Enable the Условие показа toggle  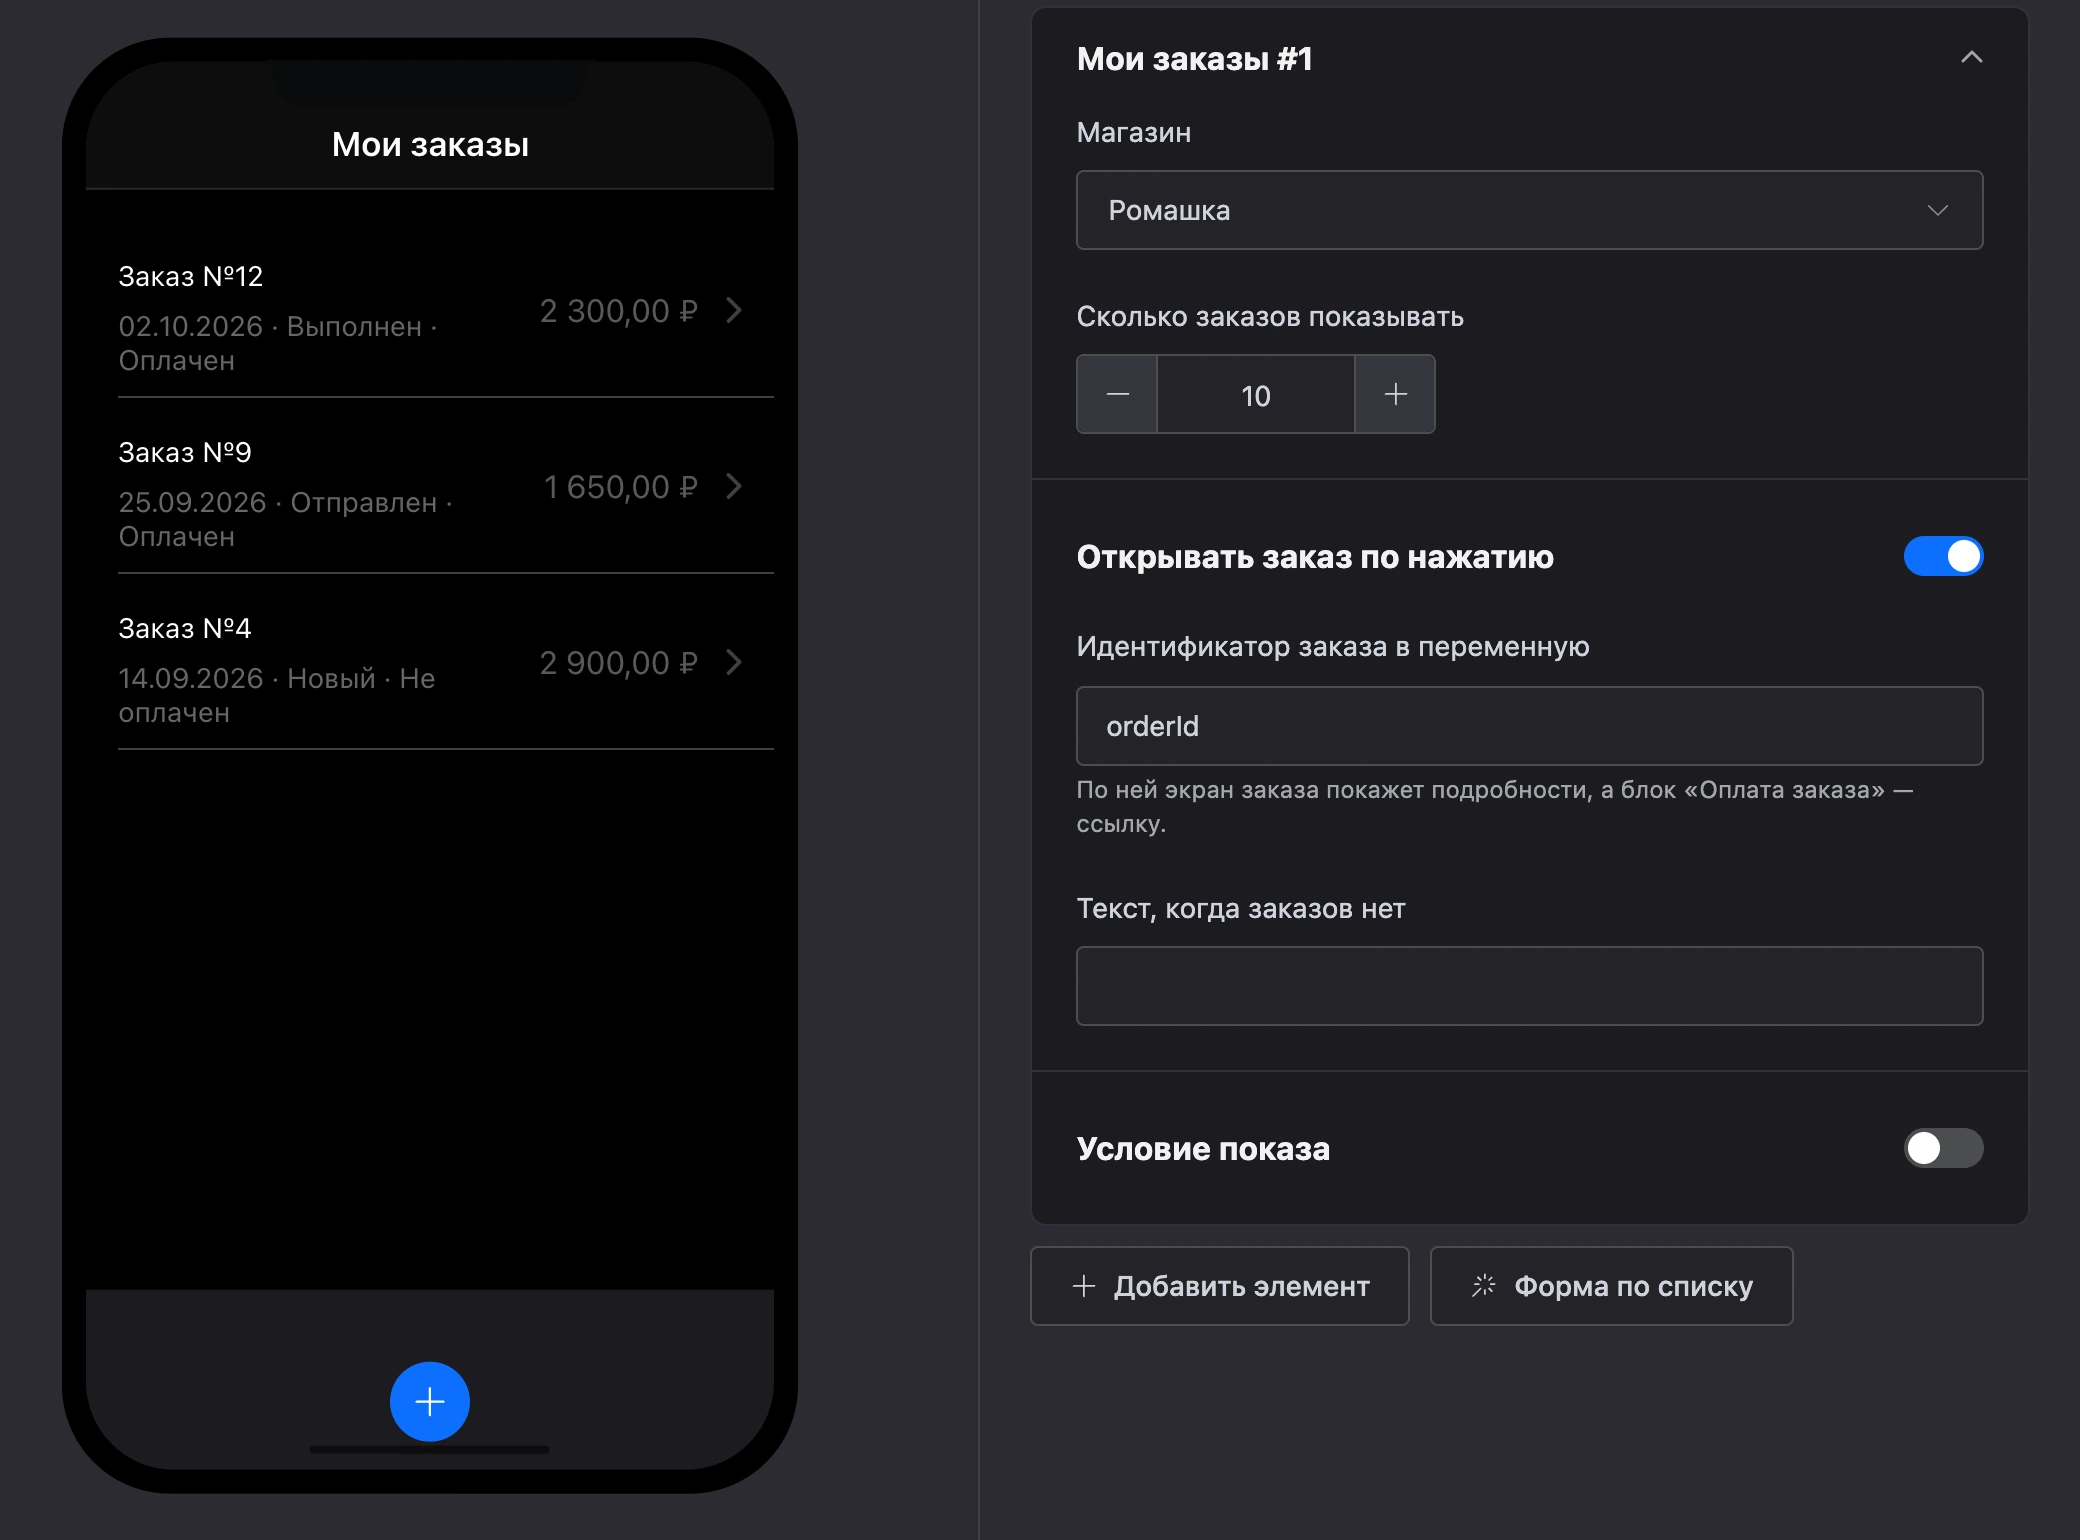[1943, 1148]
